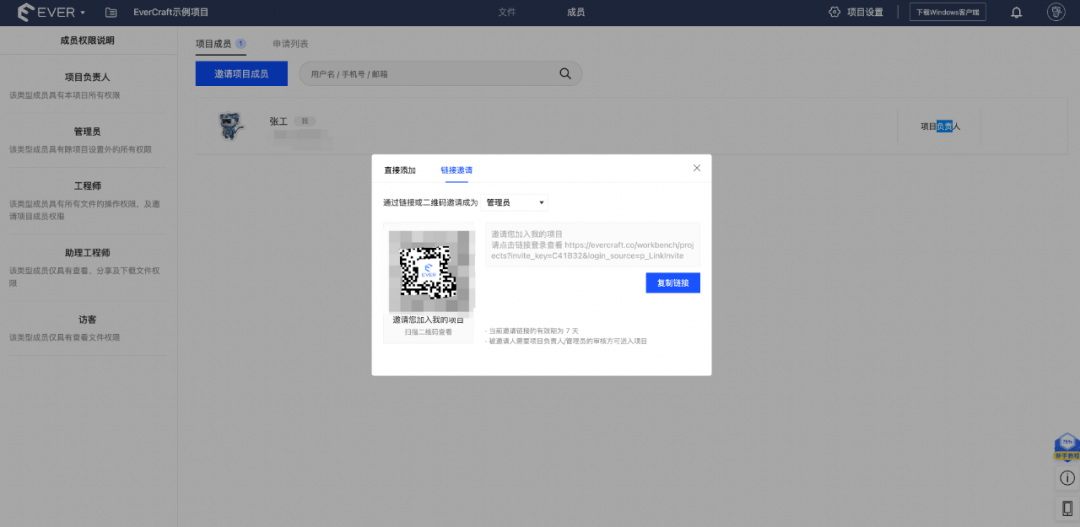Go to 文件 in top navigation

(507, 12)
